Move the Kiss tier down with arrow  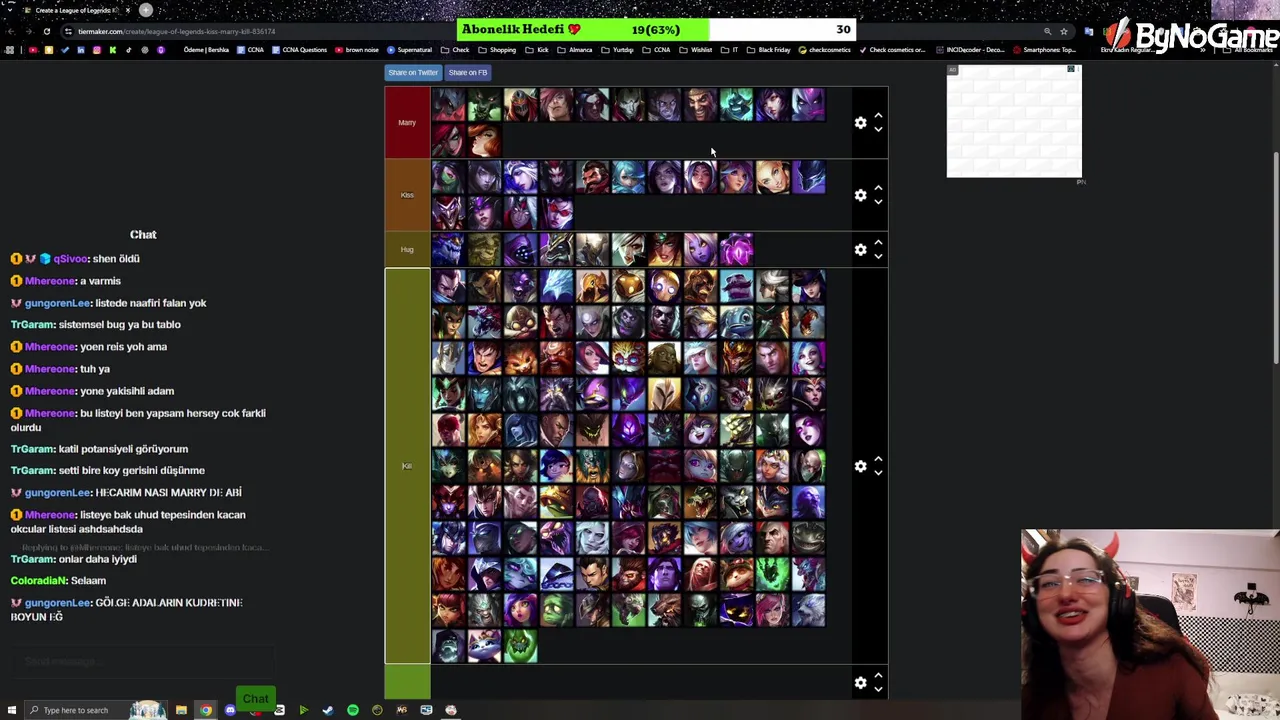tap(878, 202)
